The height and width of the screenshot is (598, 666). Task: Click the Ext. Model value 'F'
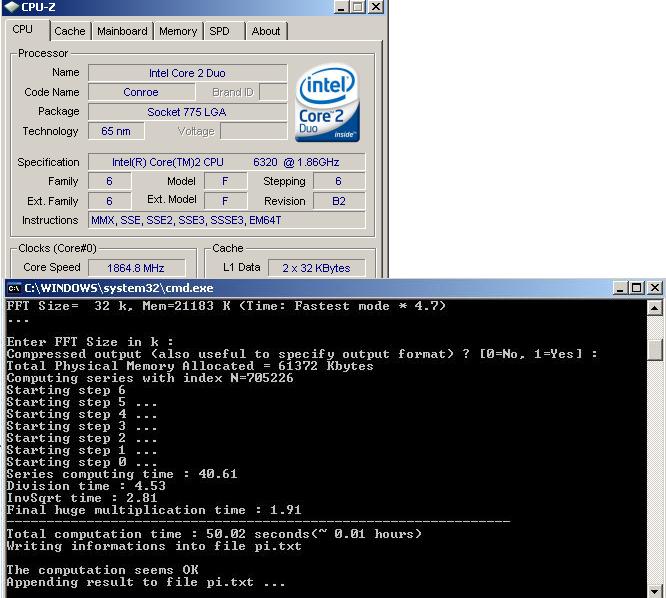[x=226, y=201]
